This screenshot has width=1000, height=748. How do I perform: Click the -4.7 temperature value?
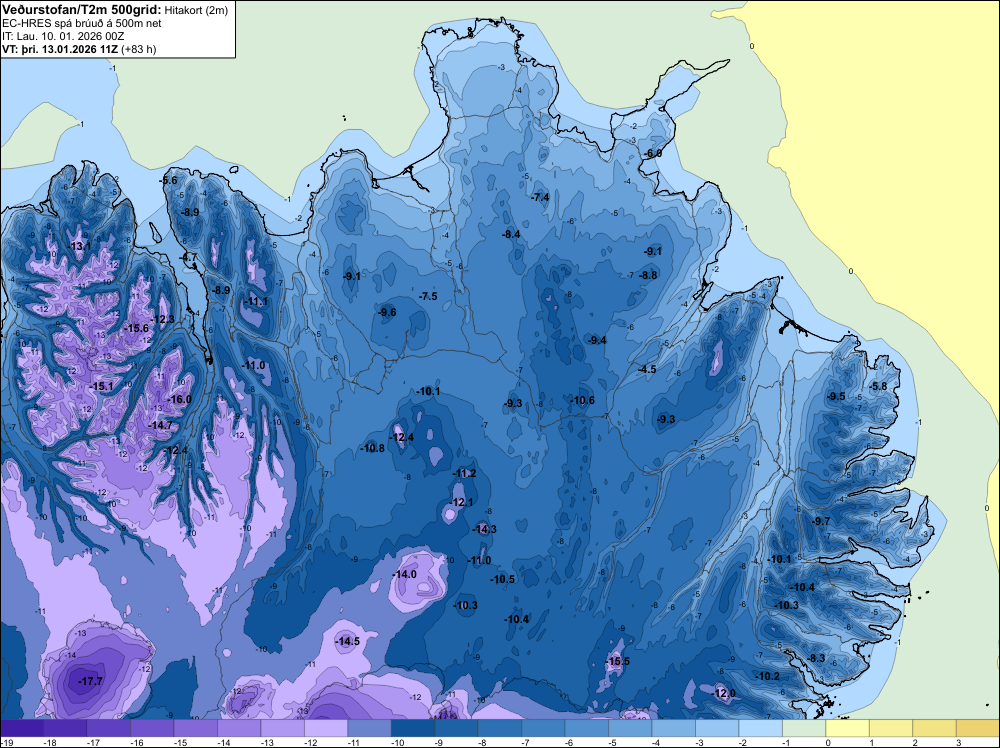pyautogui.click(x=189, y=257)
